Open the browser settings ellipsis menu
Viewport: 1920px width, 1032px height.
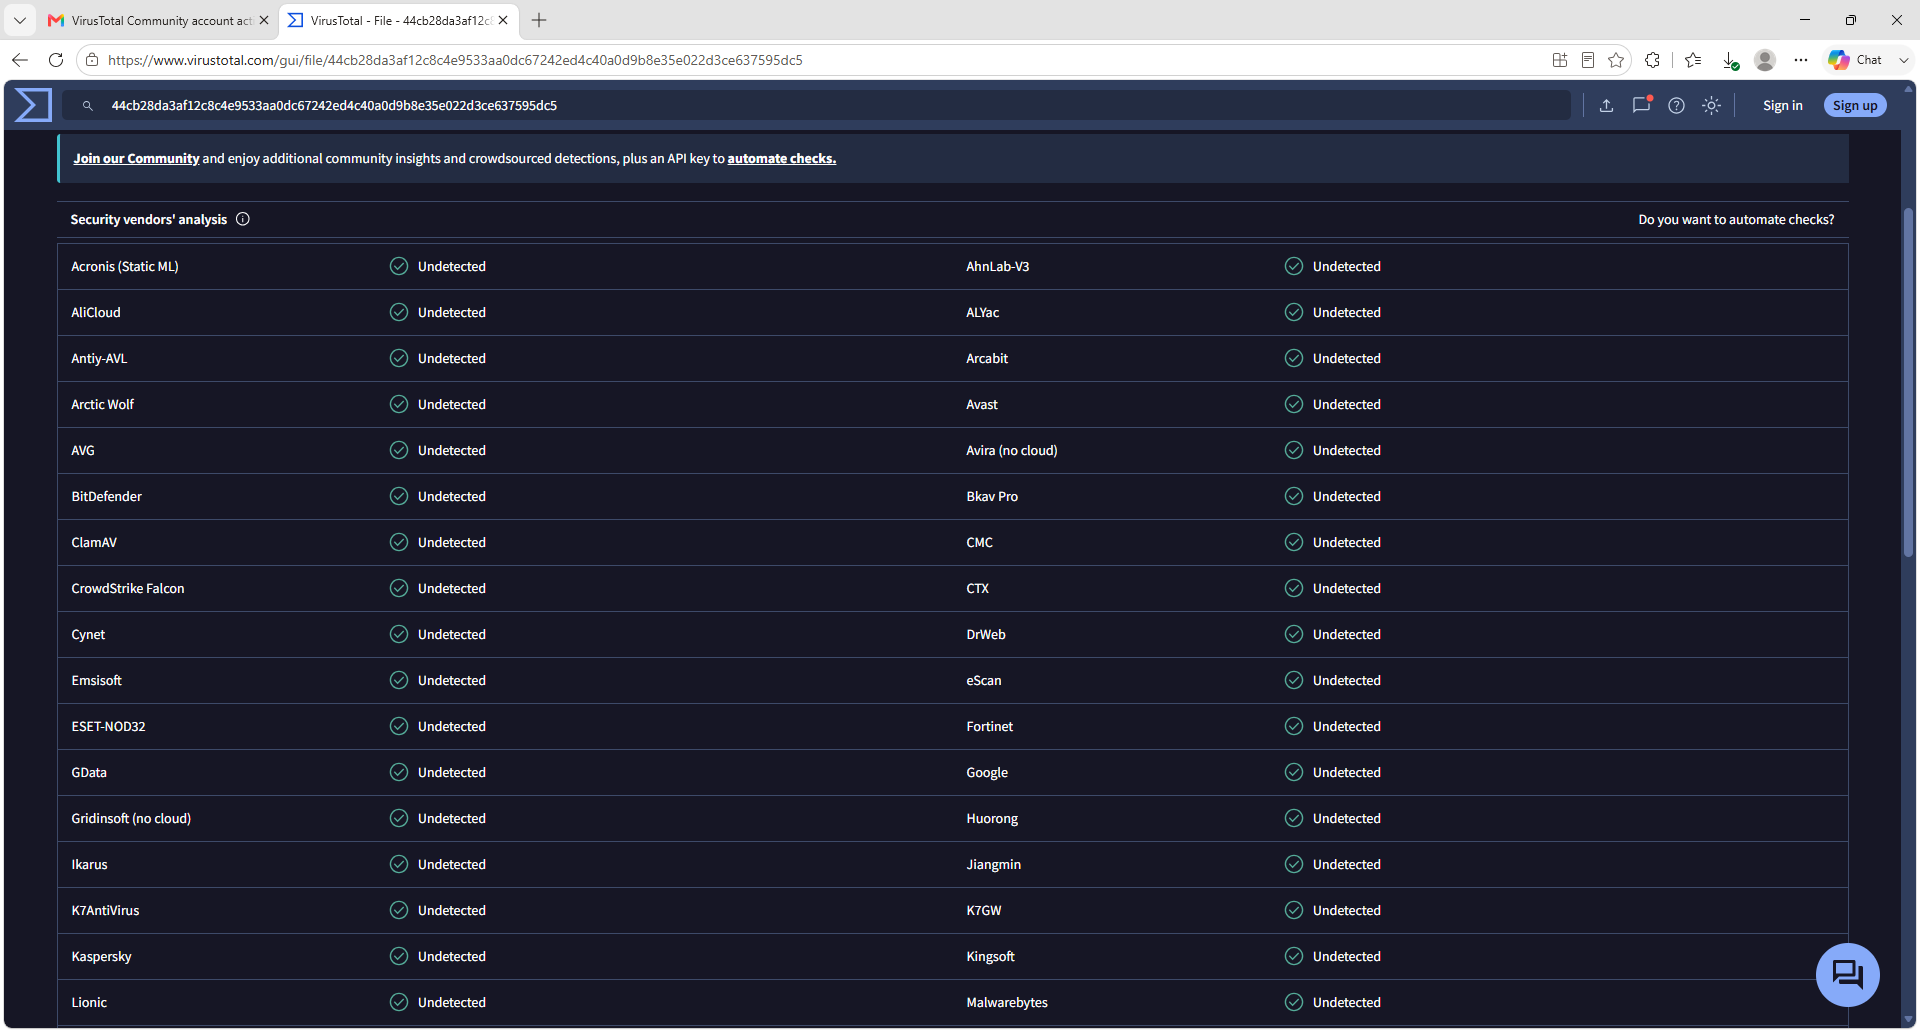(1801, 60)
